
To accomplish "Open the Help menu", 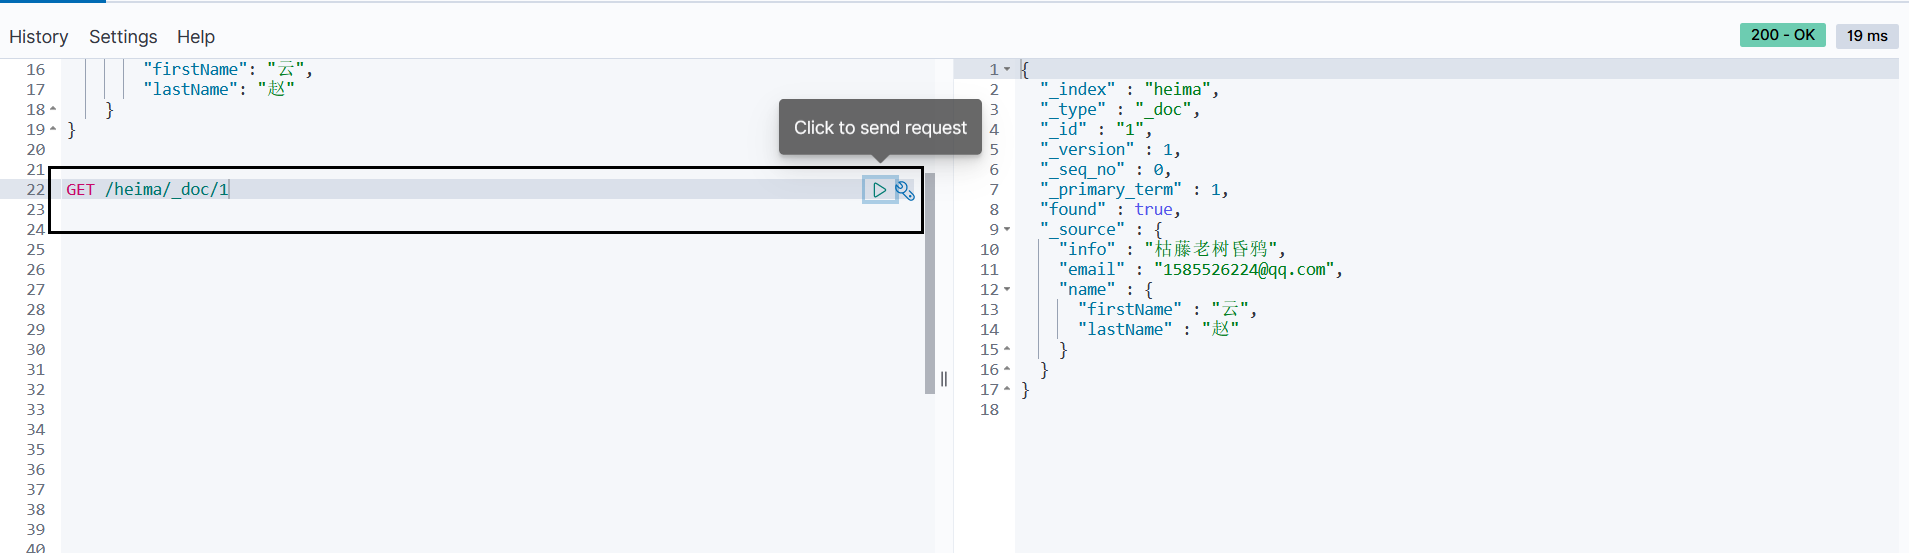I will tap(196, 37).
